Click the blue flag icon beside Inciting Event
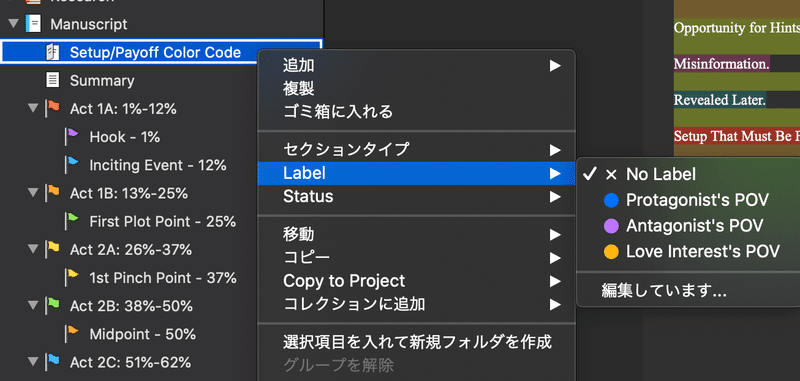Viewport: 800px width, 381px height. pos(72,165)
